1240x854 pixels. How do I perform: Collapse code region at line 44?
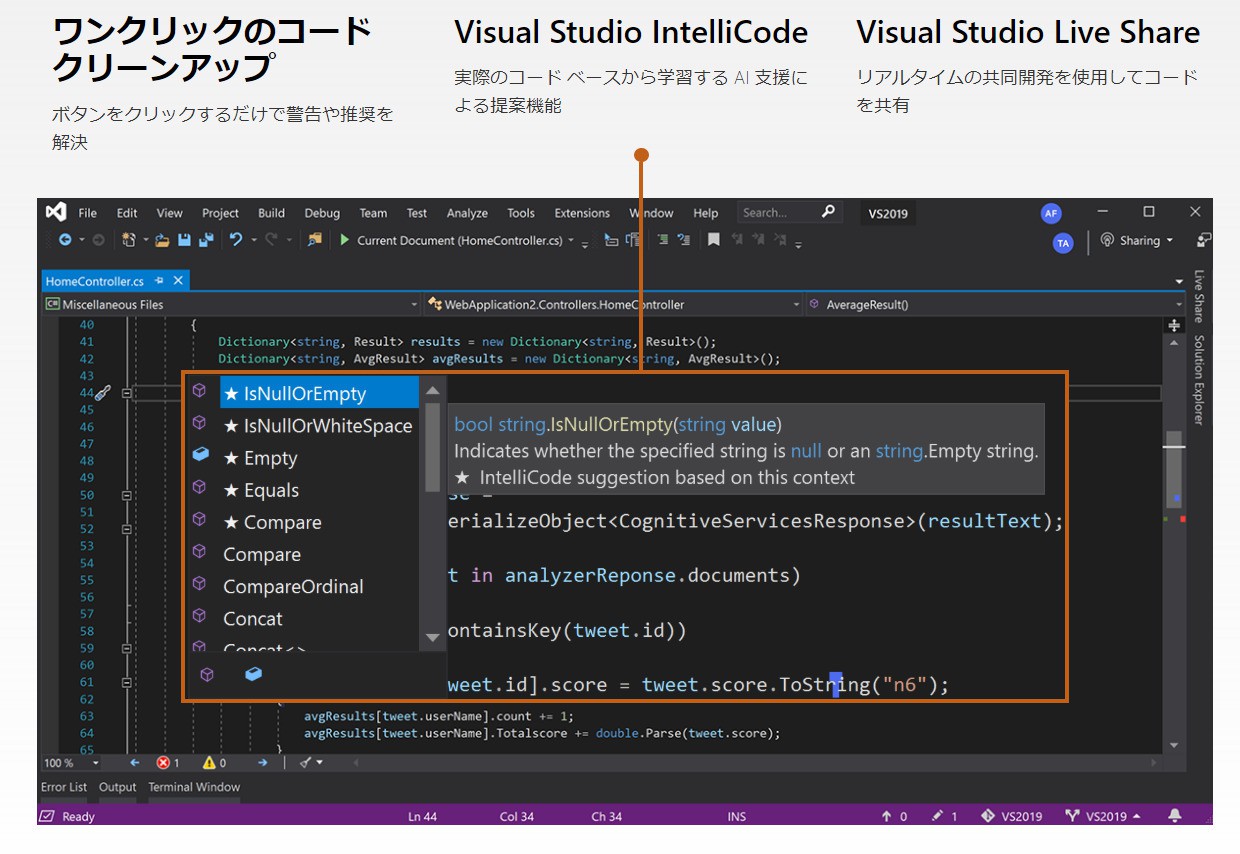pyautogui.click(x=126, y=393)
